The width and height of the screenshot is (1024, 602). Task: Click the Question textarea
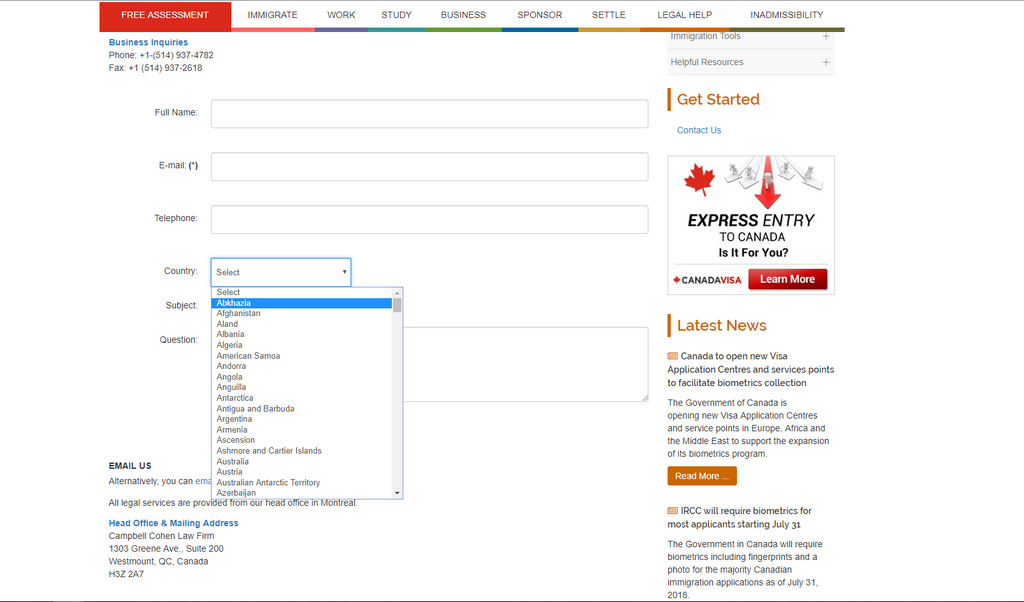point(526,364)
